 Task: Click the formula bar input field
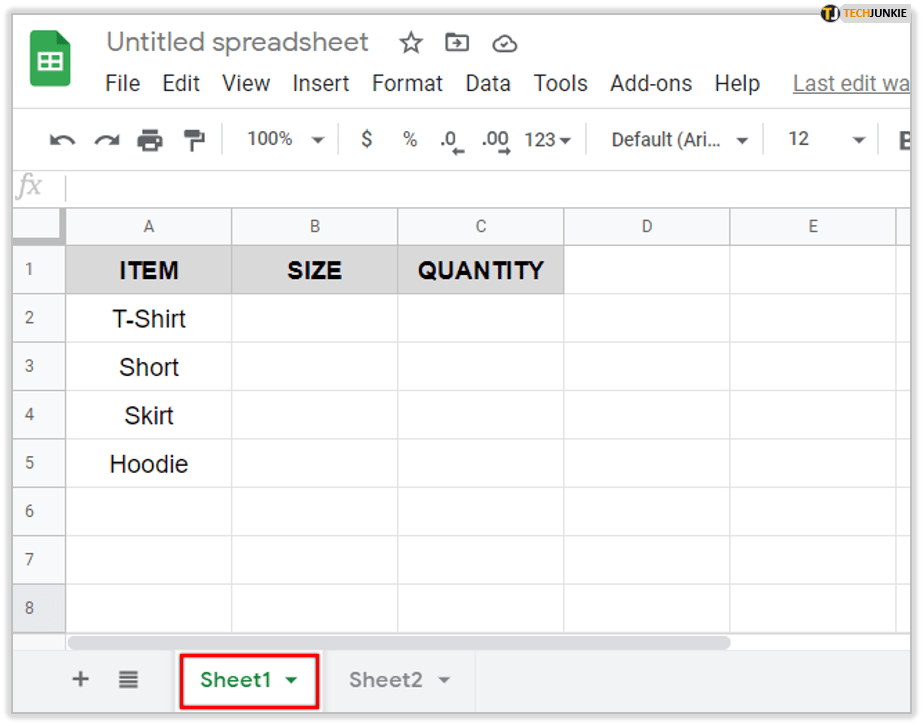[480, 187]
